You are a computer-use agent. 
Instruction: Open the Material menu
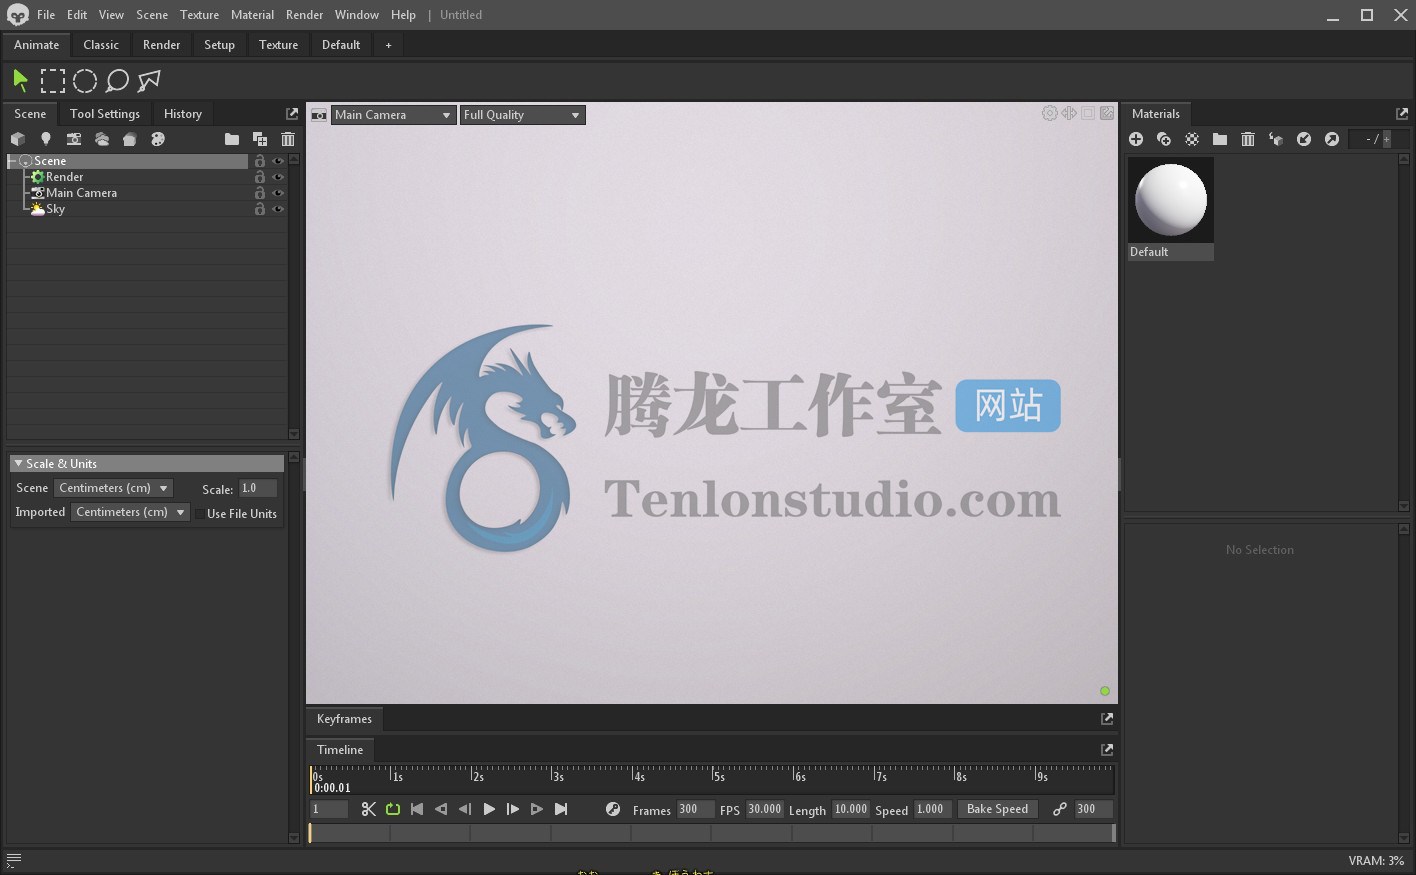tap(252, 15)
